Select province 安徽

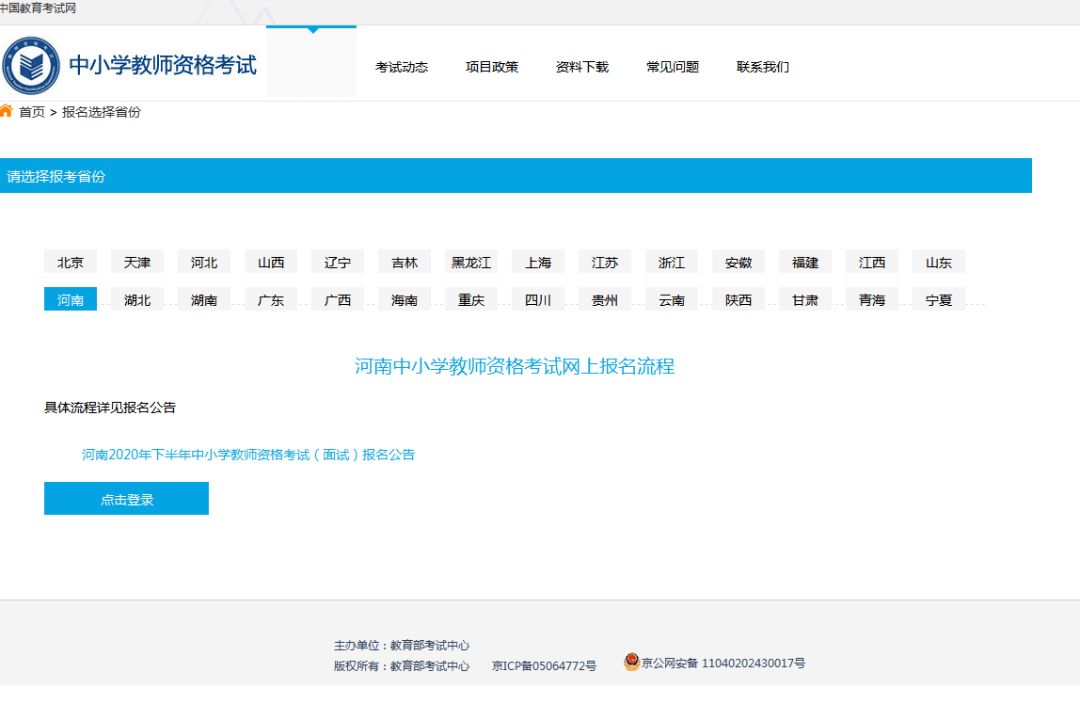pos(738,262)
